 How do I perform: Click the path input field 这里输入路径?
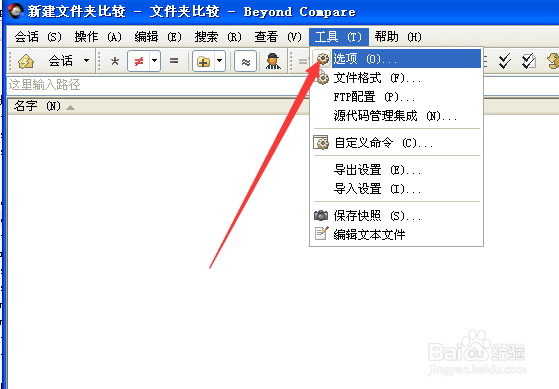pyautogui.click(x=159, y=85)
